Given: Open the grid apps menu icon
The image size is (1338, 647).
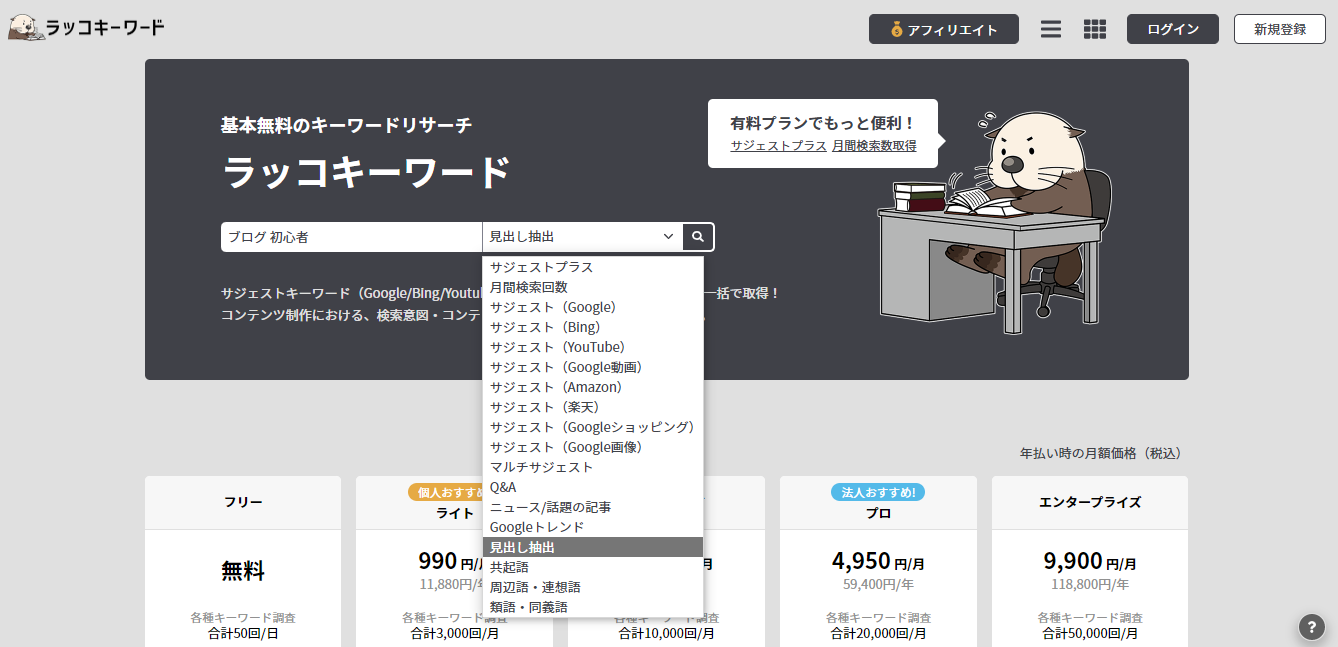Looking at the screenshot, I should pyautogui.click(x=1095, y=29).
